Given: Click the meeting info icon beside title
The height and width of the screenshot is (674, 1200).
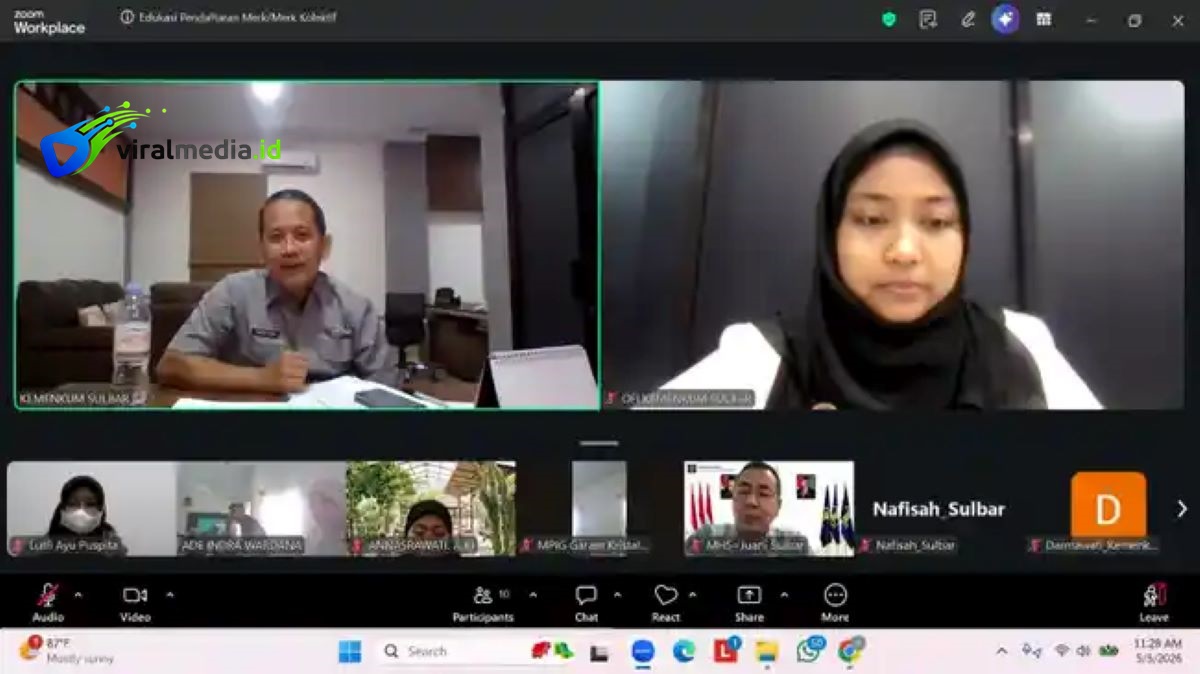Looking at the screenshot, I should click(127, 17).
